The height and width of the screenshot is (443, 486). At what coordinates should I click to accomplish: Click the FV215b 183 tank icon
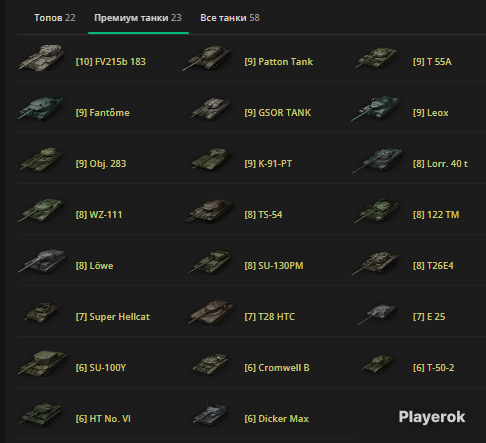pos(42,58)
